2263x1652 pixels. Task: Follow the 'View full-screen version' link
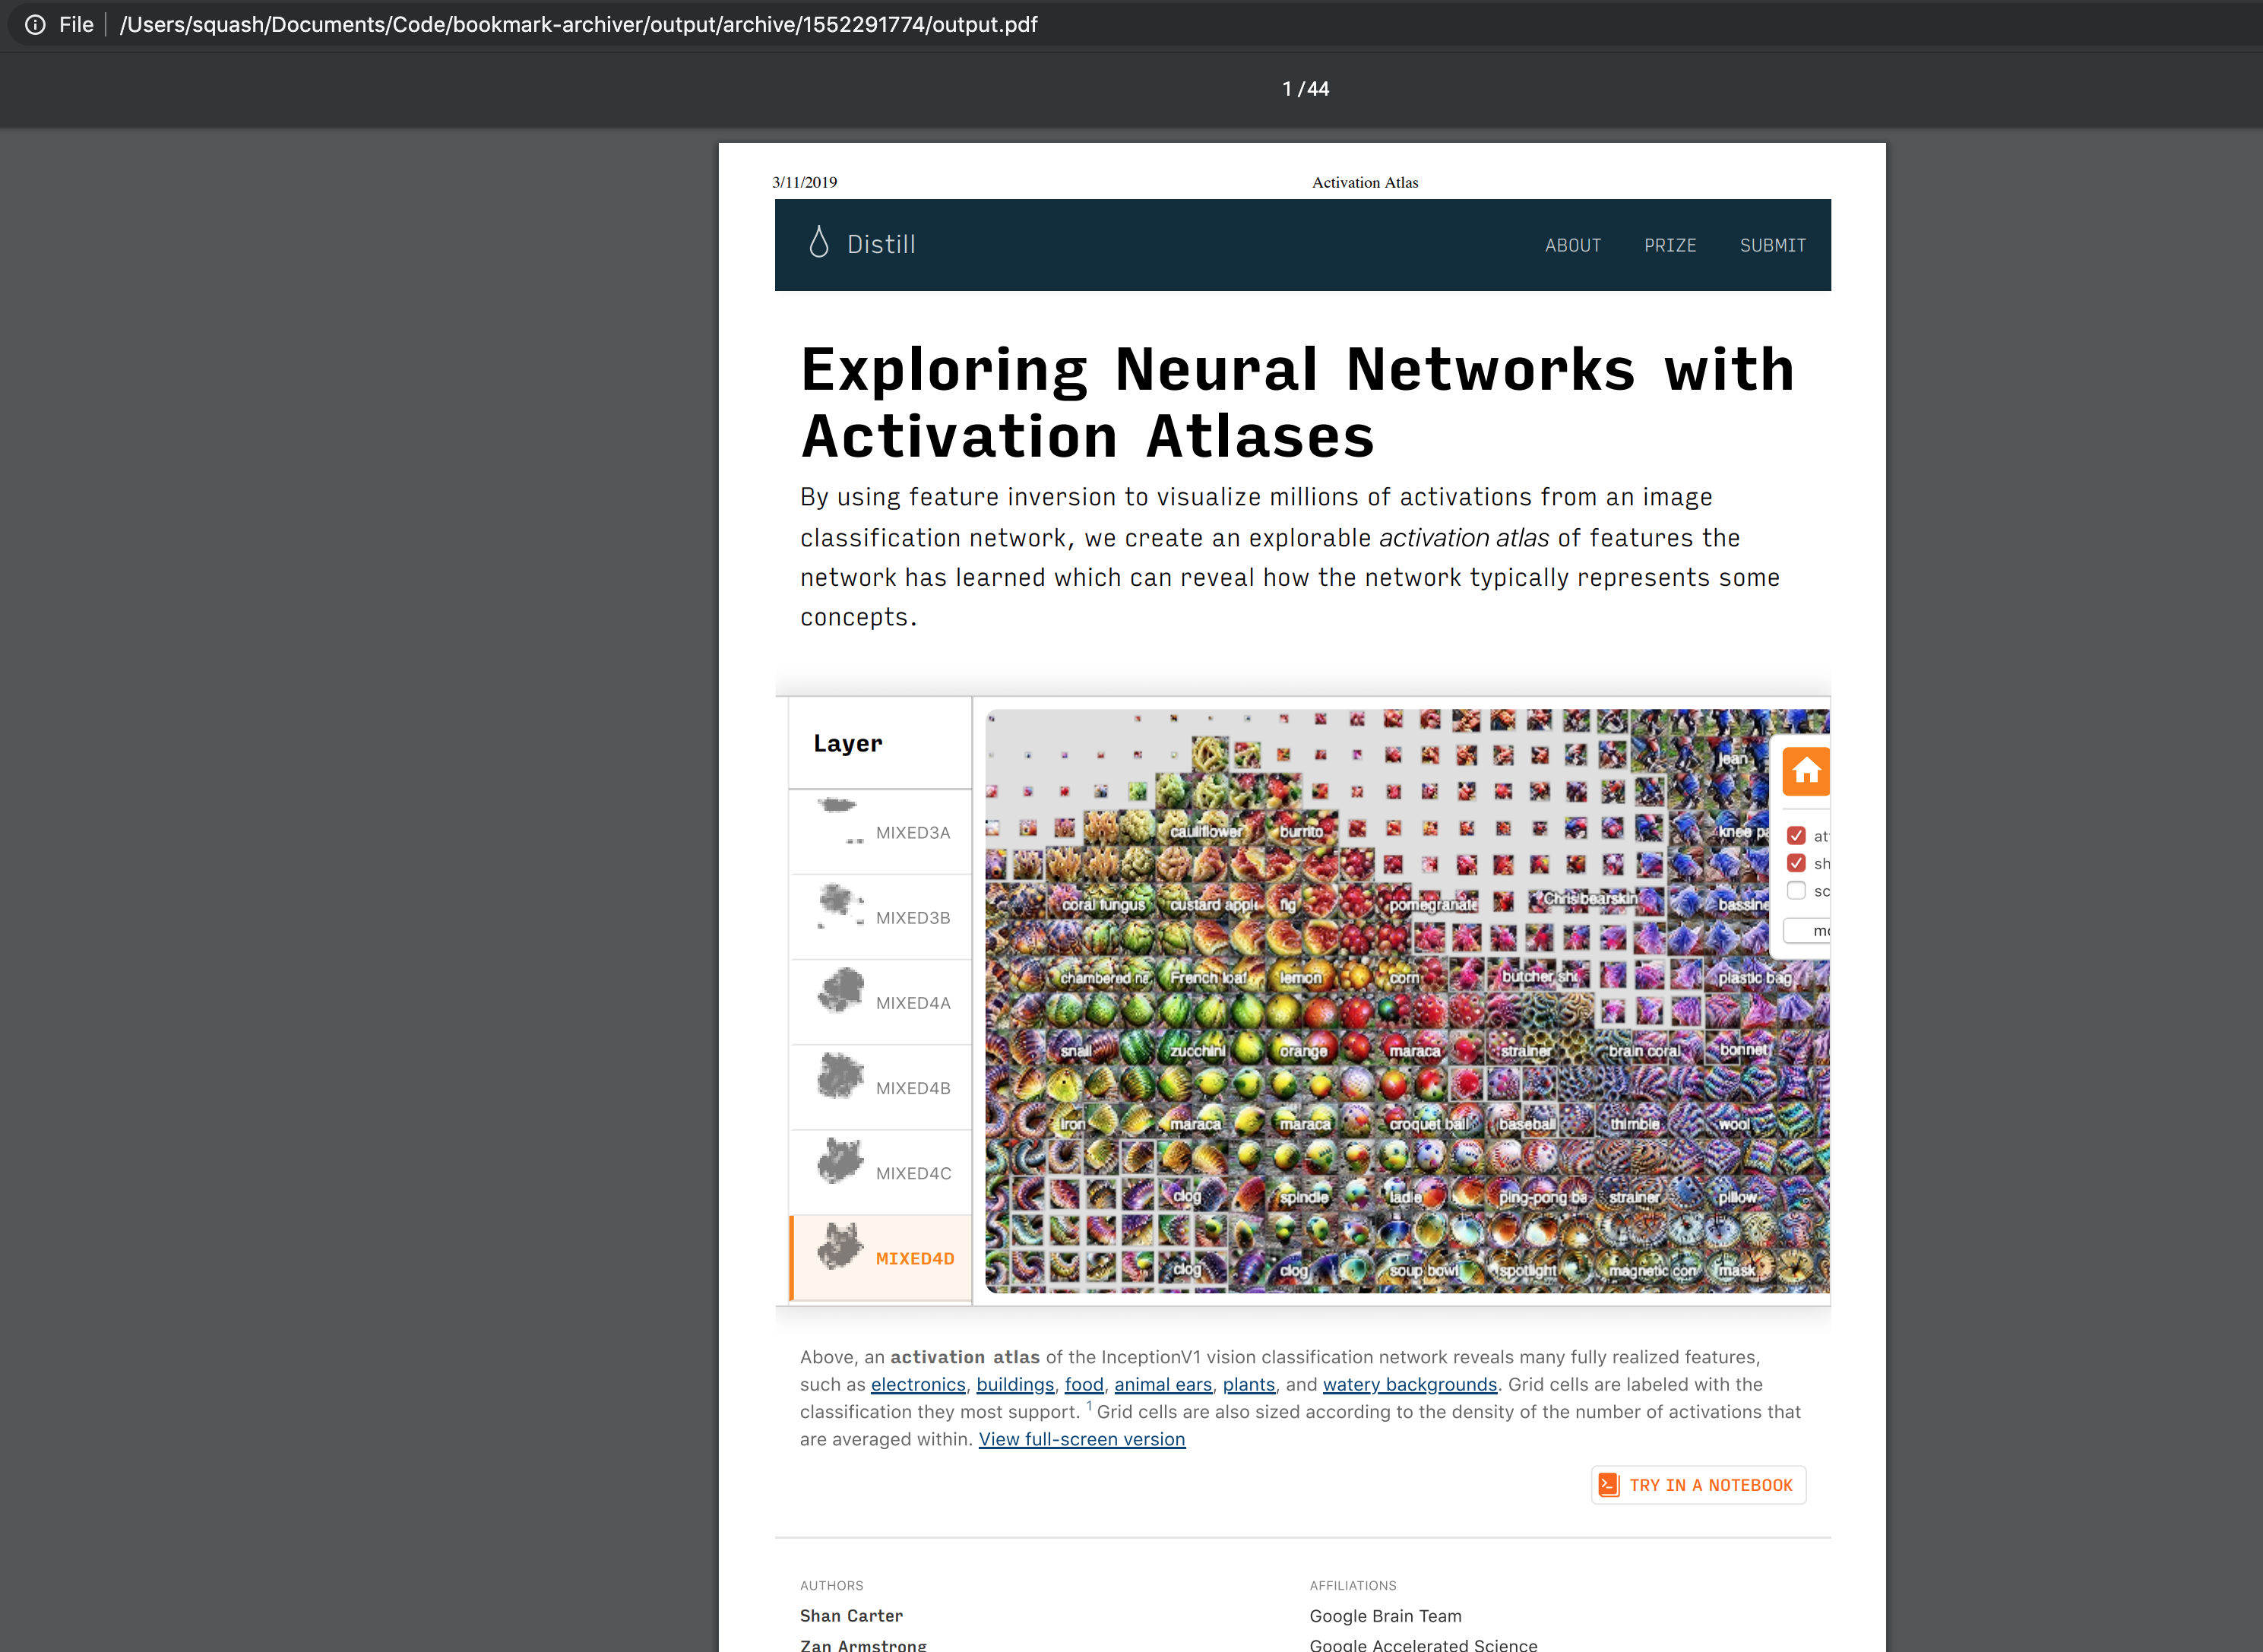[x=1081, y=1439]
